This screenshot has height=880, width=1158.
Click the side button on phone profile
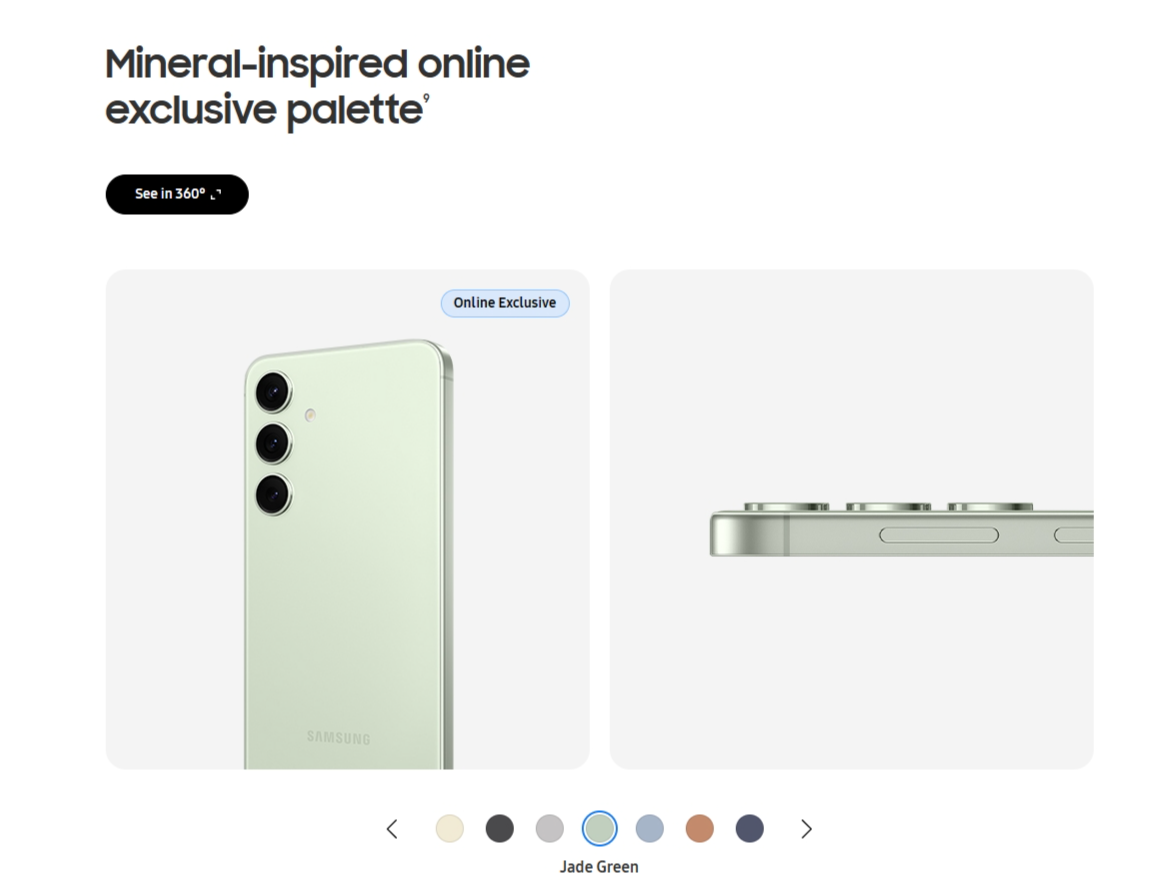(939, 535)
